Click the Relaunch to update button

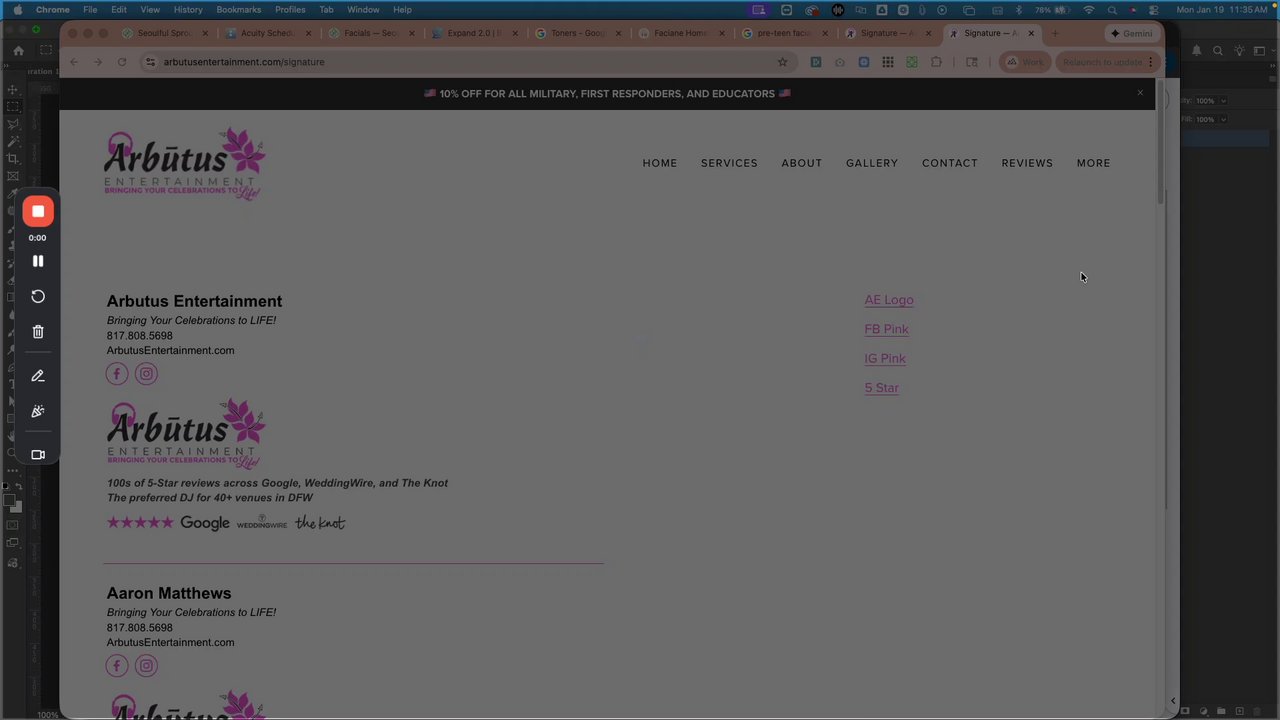point(1107,62)
